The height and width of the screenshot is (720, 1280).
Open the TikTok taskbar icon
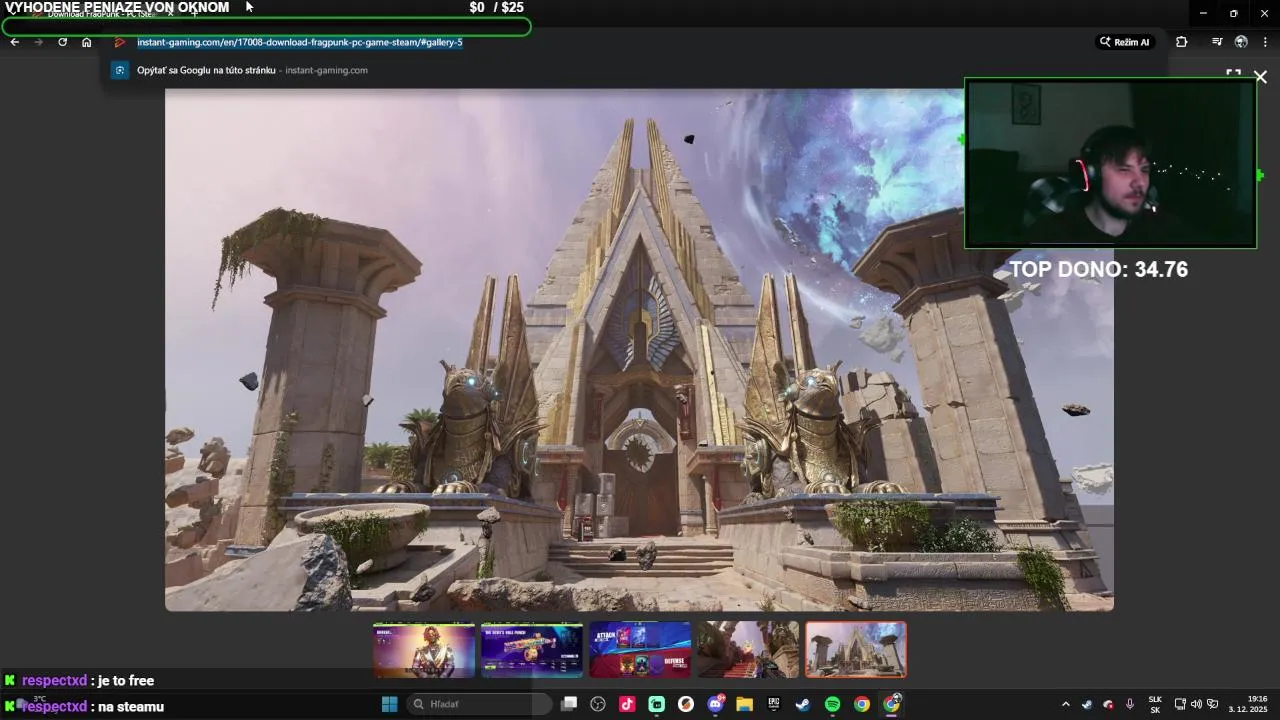click(627, 704)
